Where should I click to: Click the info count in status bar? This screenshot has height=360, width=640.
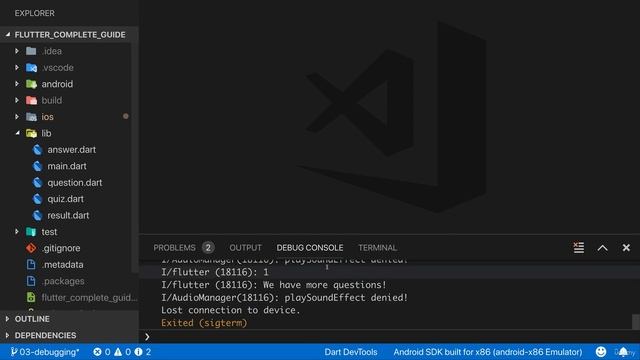click(x=143, y=352)
